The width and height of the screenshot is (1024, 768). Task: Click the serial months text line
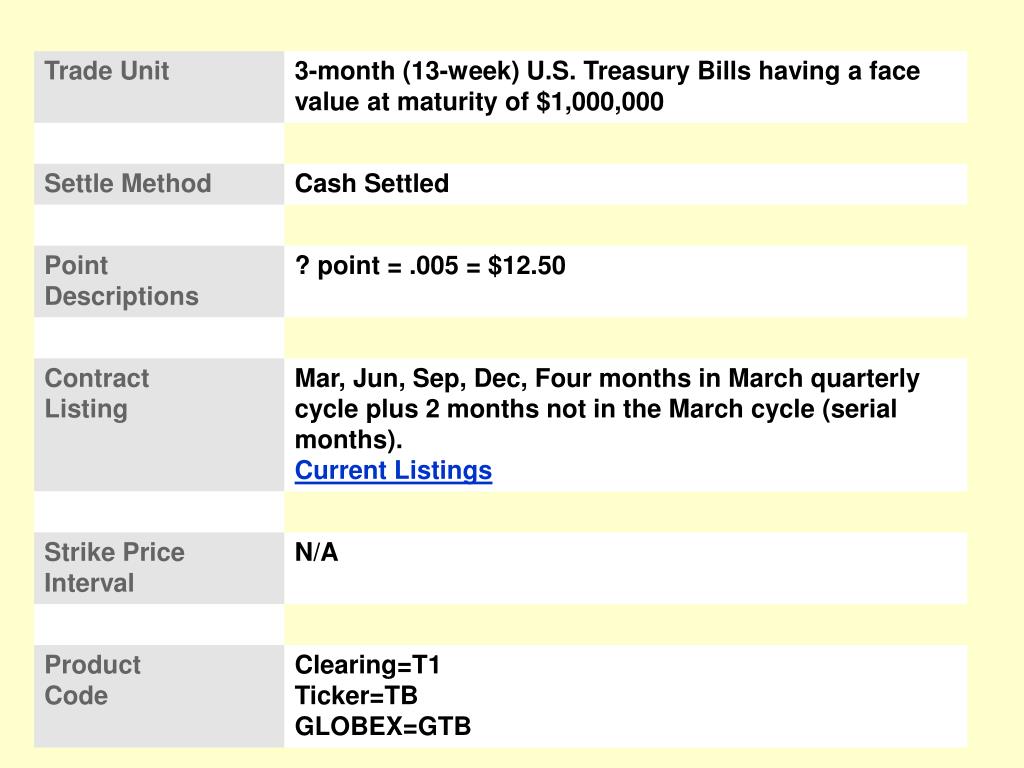pos(348,440)
